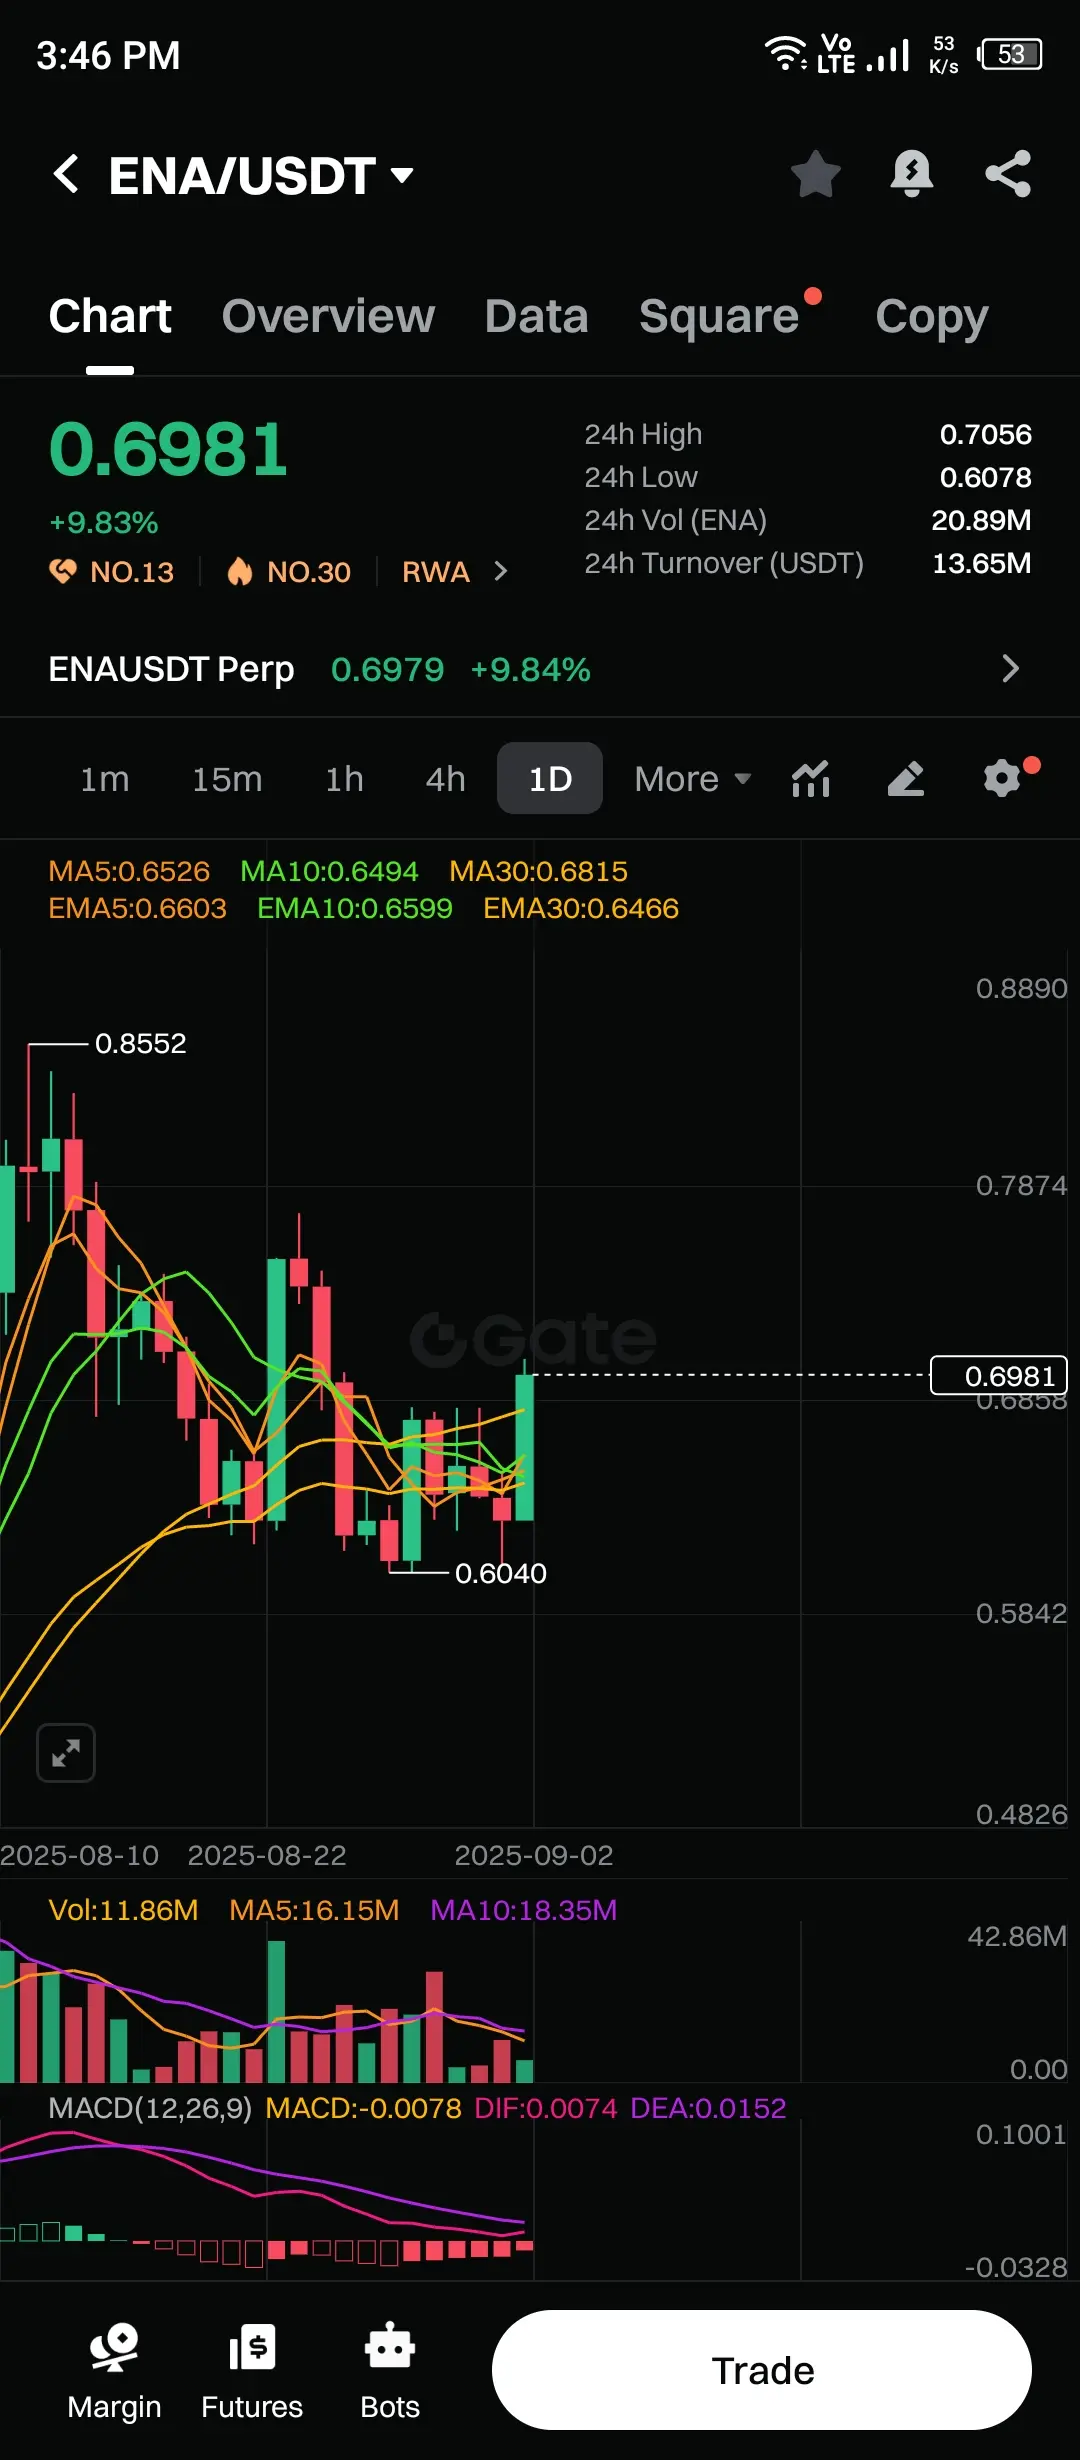
Task: Switch to the Overview tab
Action: tap(328, 317)
